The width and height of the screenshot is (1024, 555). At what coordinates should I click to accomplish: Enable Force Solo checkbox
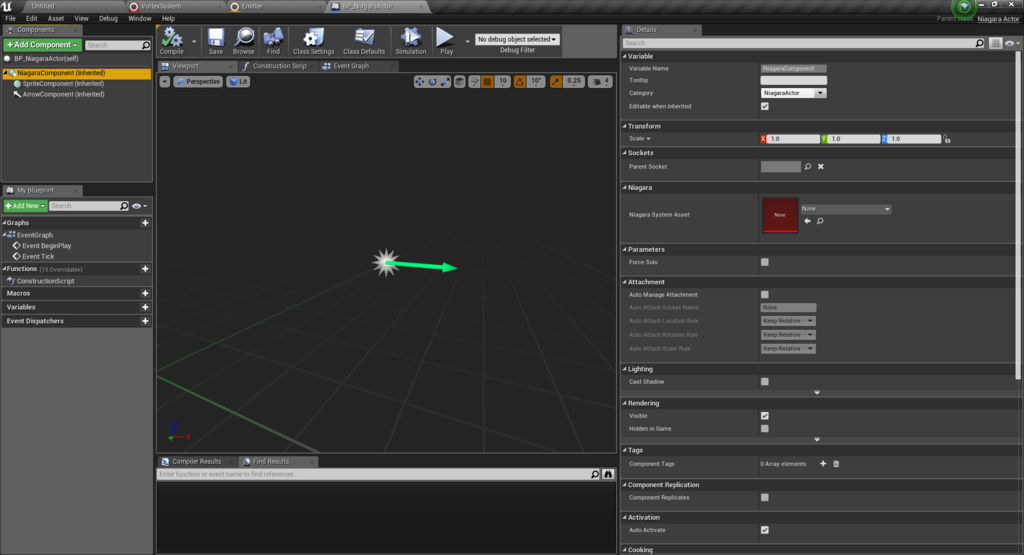[x=765, y=262]
